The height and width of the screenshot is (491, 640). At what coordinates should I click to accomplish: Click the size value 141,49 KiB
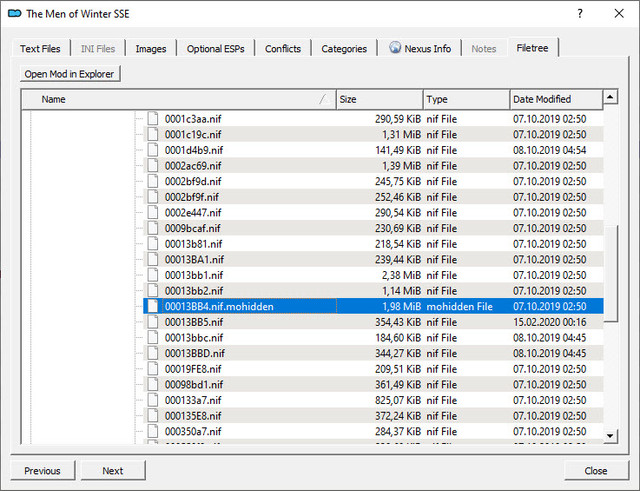pyautogui.click(x=398, y=151)
